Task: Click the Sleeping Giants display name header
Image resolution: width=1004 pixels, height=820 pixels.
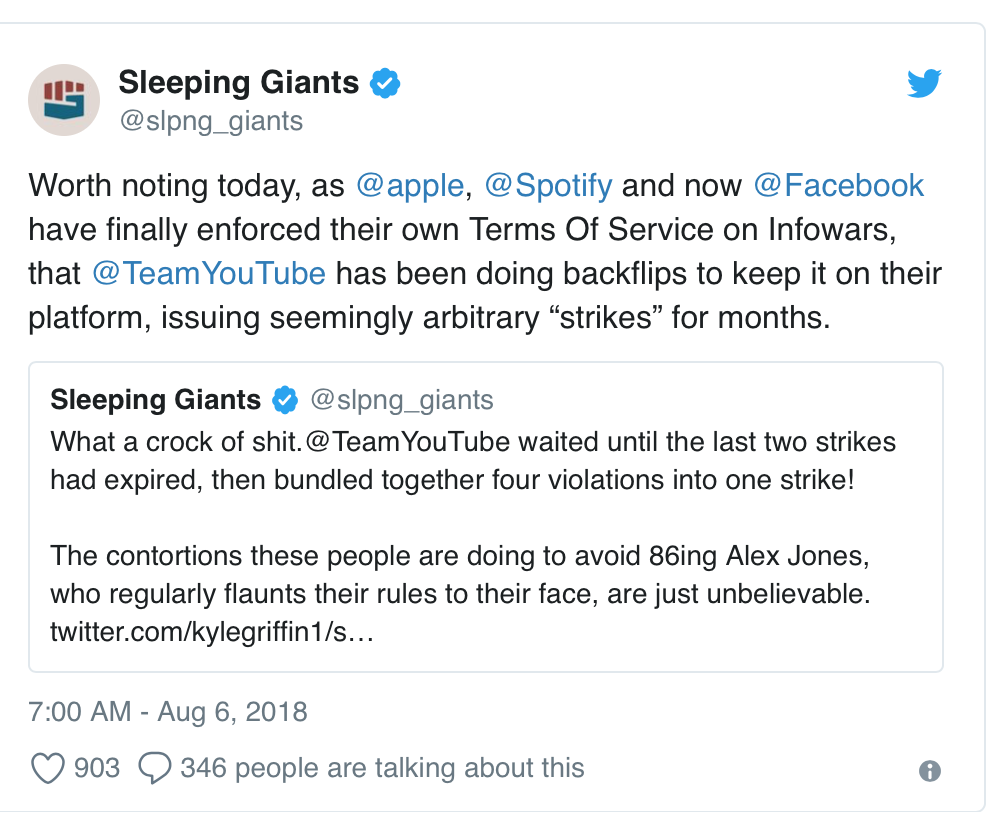Action: click(238, 82)
